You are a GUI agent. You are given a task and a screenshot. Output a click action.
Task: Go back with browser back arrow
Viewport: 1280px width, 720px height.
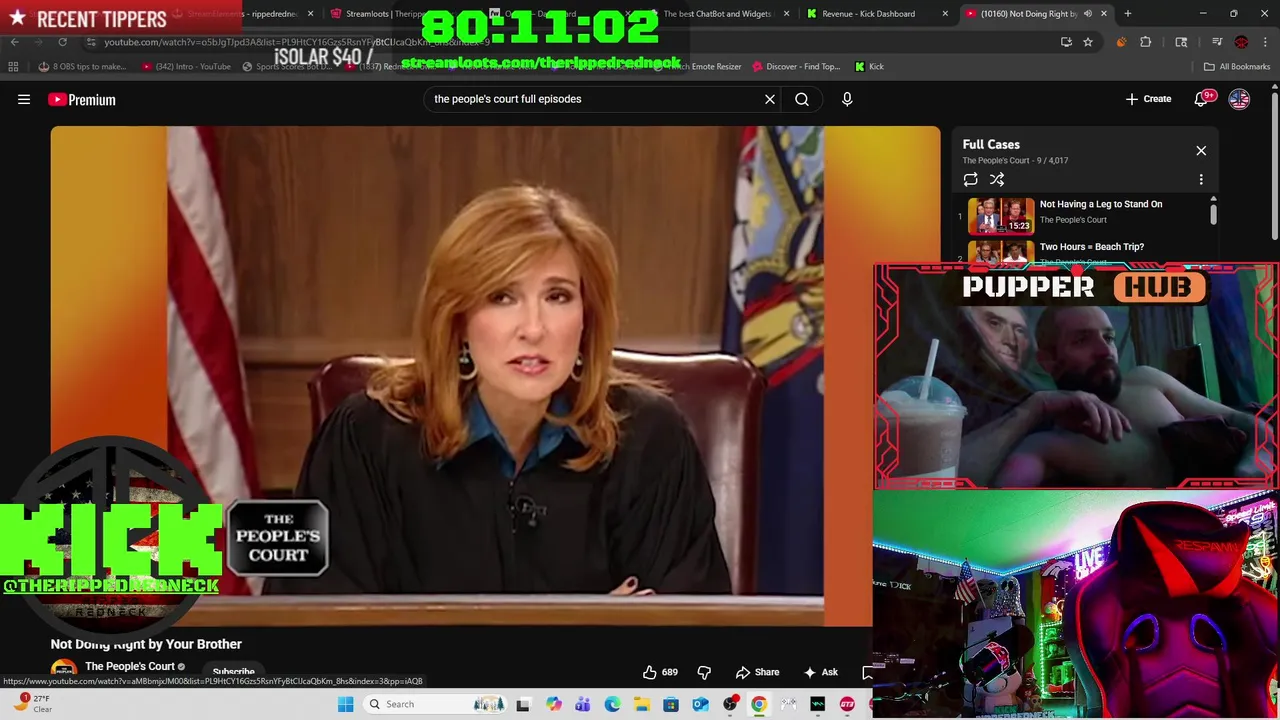click(14, 42)
